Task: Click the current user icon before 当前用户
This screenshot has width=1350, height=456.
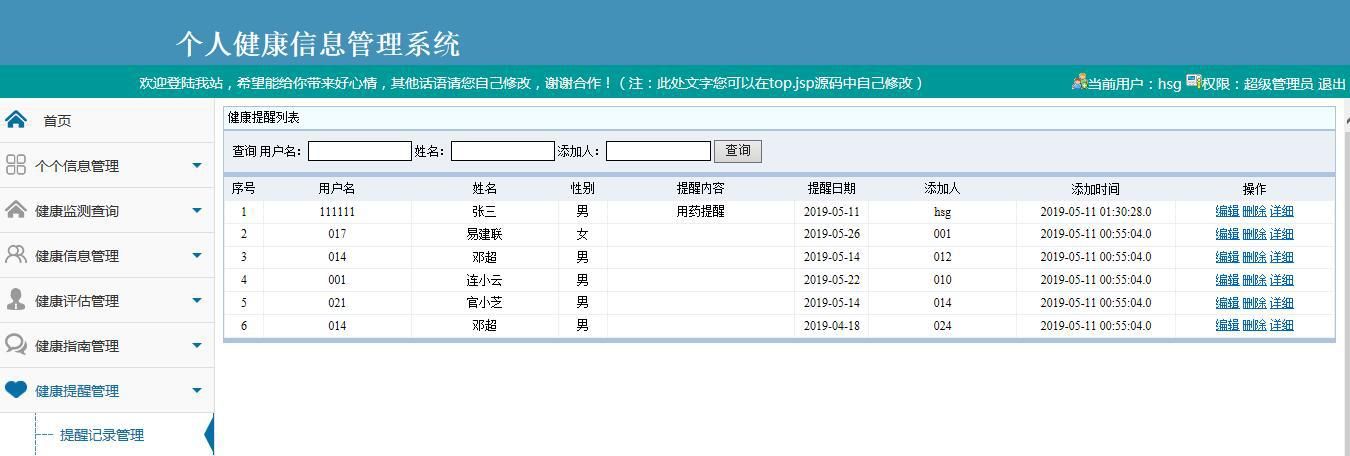Action: [1079, 82]
